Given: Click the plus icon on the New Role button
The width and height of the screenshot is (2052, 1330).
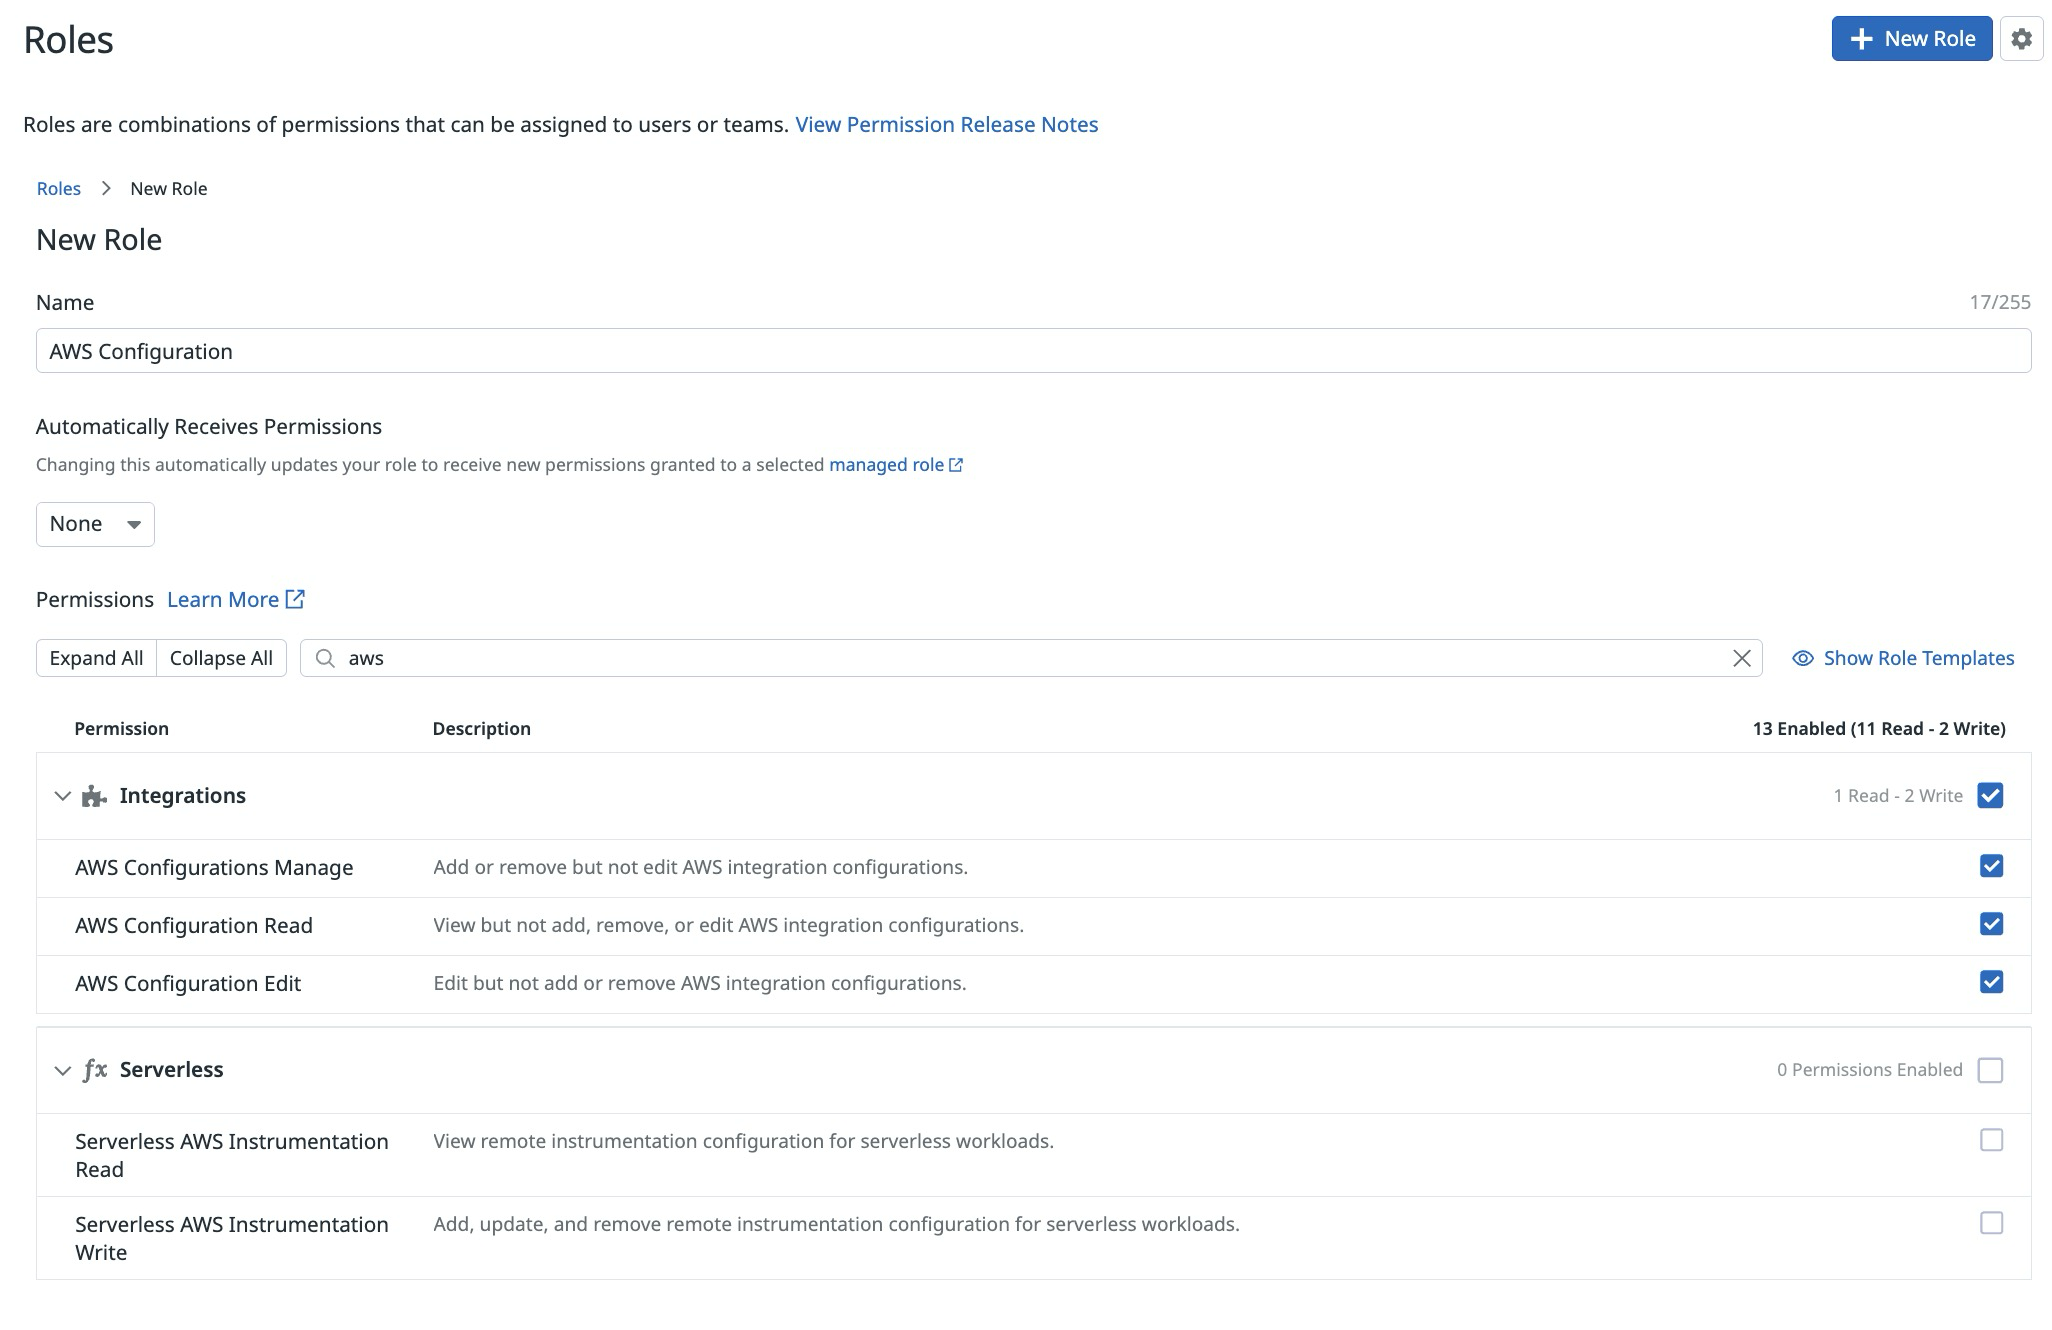Looking at the screenshot, I should (x=1861, y=38).
